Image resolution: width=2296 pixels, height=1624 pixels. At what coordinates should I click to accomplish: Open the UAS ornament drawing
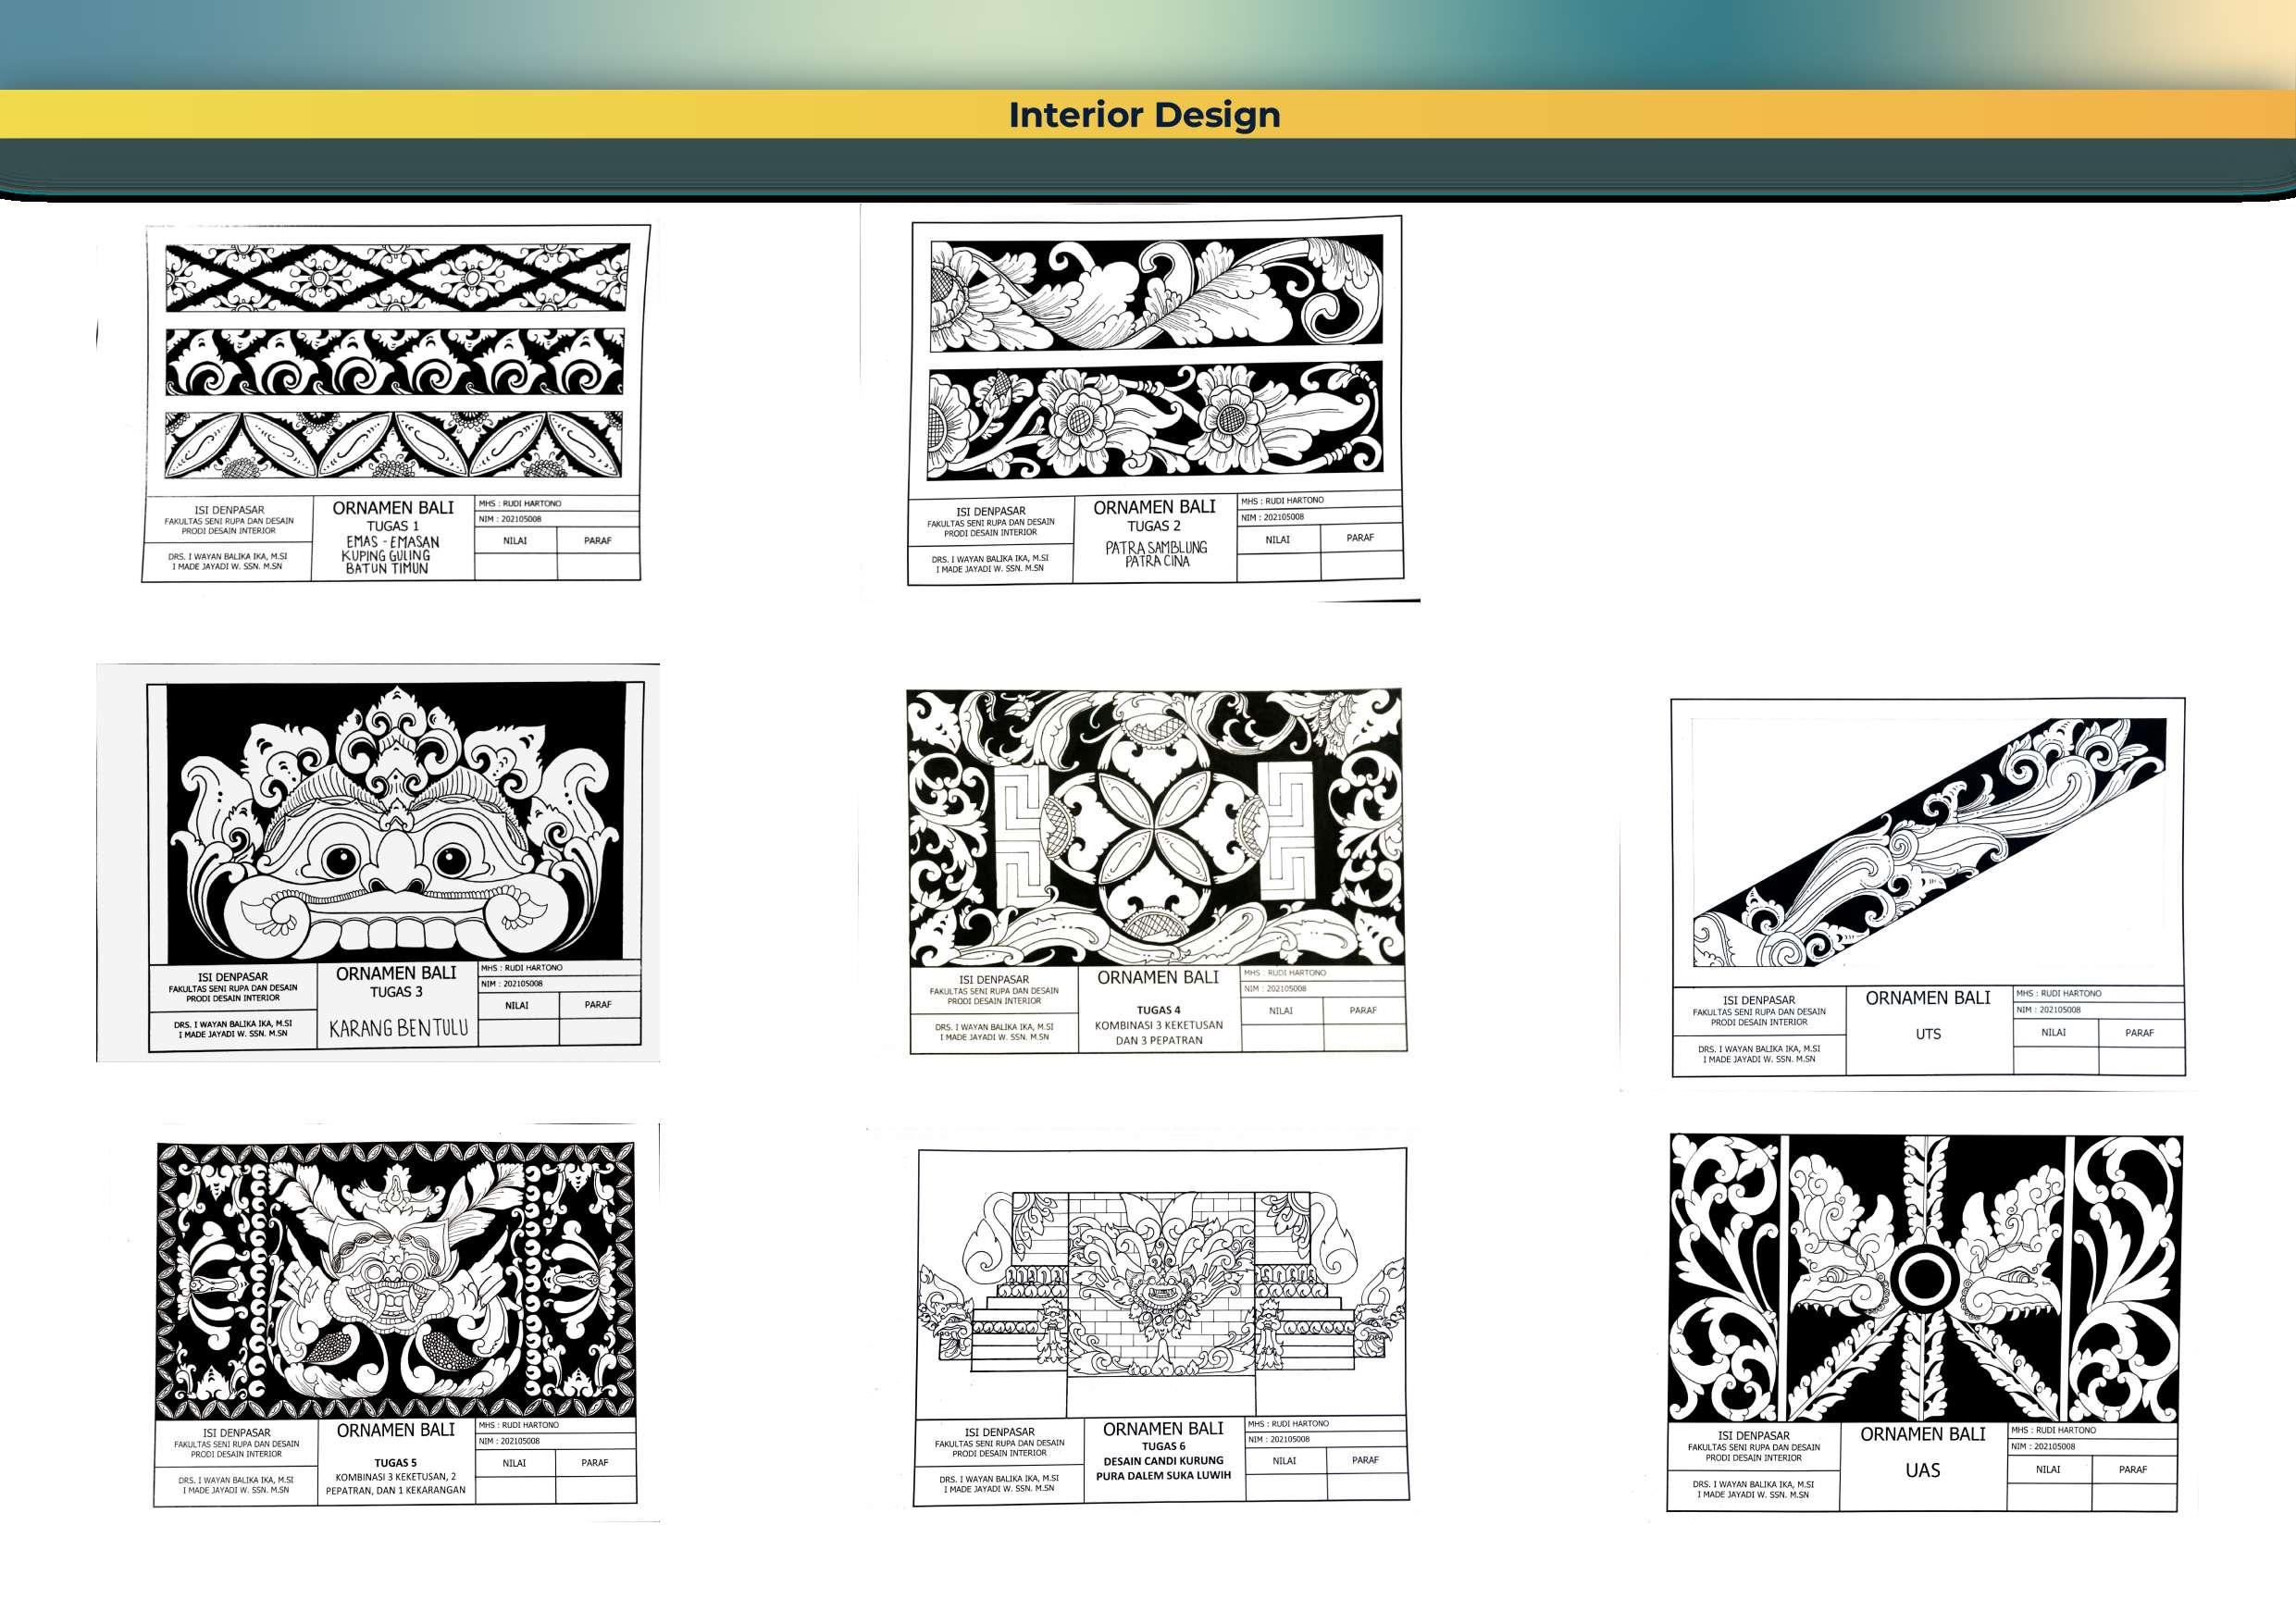tap(1925, 1278)
